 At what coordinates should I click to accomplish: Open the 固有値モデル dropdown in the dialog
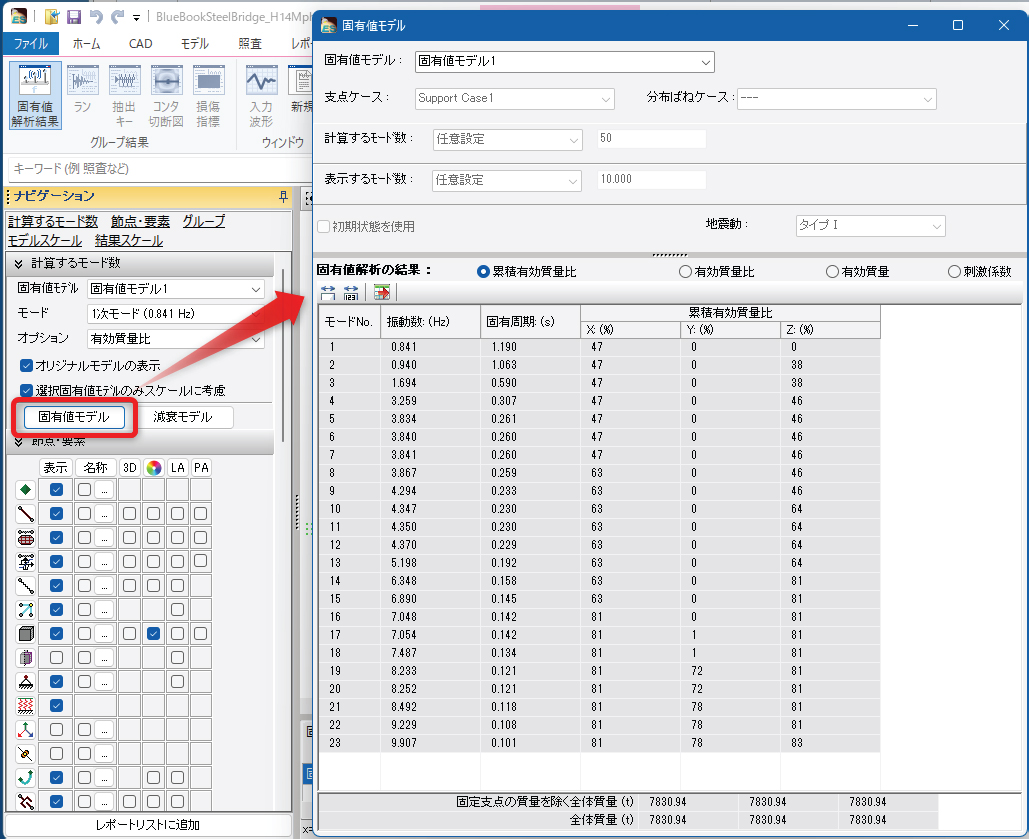tap(564, 62)
